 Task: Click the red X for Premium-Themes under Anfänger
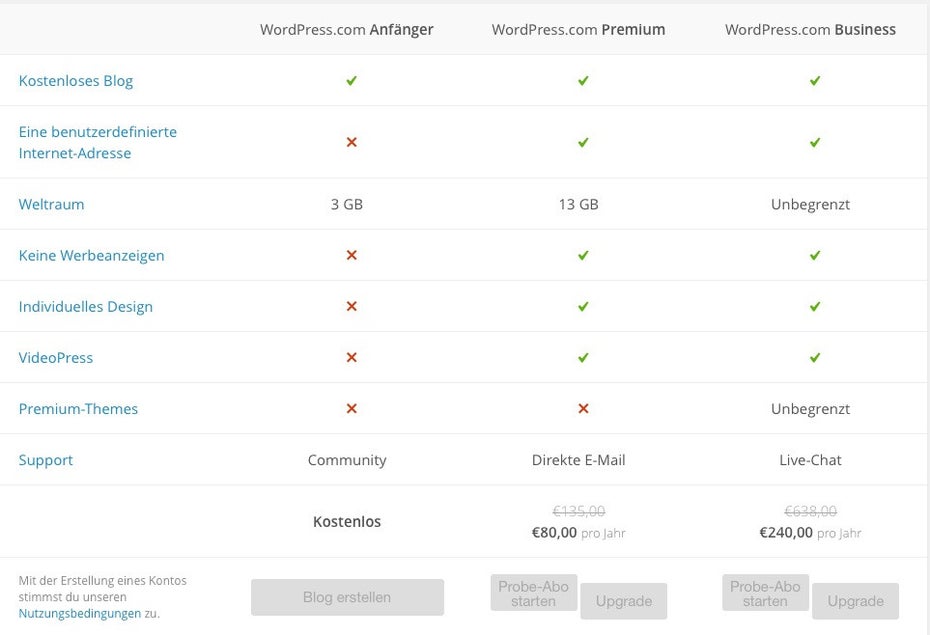tap(352, 409)
